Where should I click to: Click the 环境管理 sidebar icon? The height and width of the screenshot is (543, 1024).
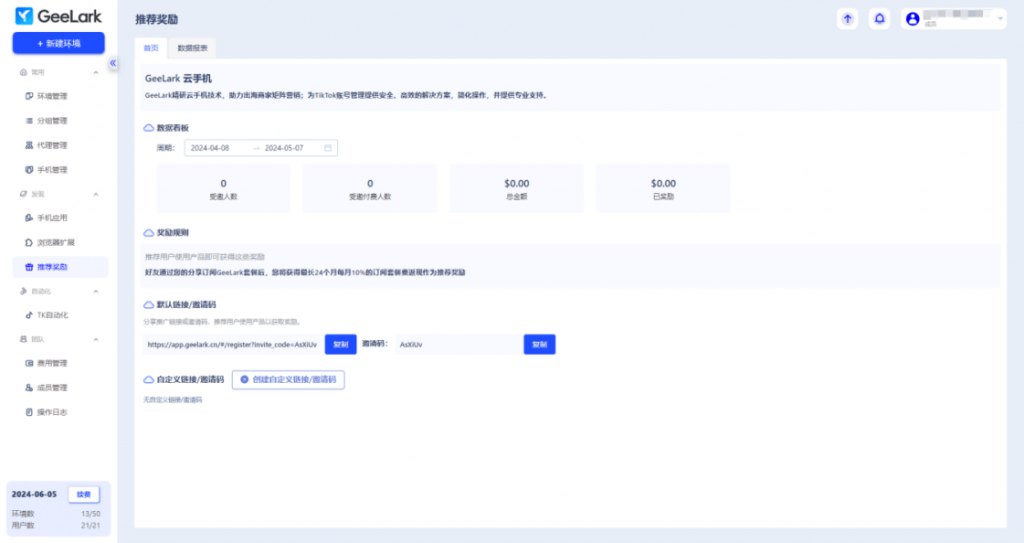pyautogui.click(x=28, y=96)
